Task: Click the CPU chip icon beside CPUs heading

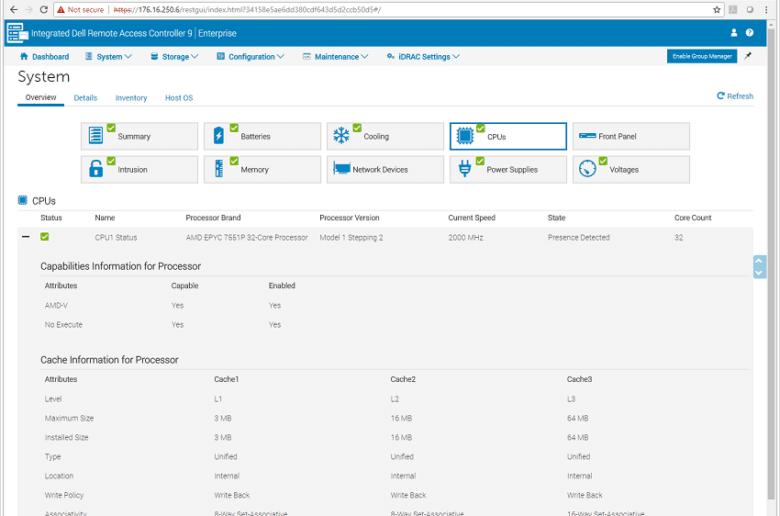Action: coord(22,200)
